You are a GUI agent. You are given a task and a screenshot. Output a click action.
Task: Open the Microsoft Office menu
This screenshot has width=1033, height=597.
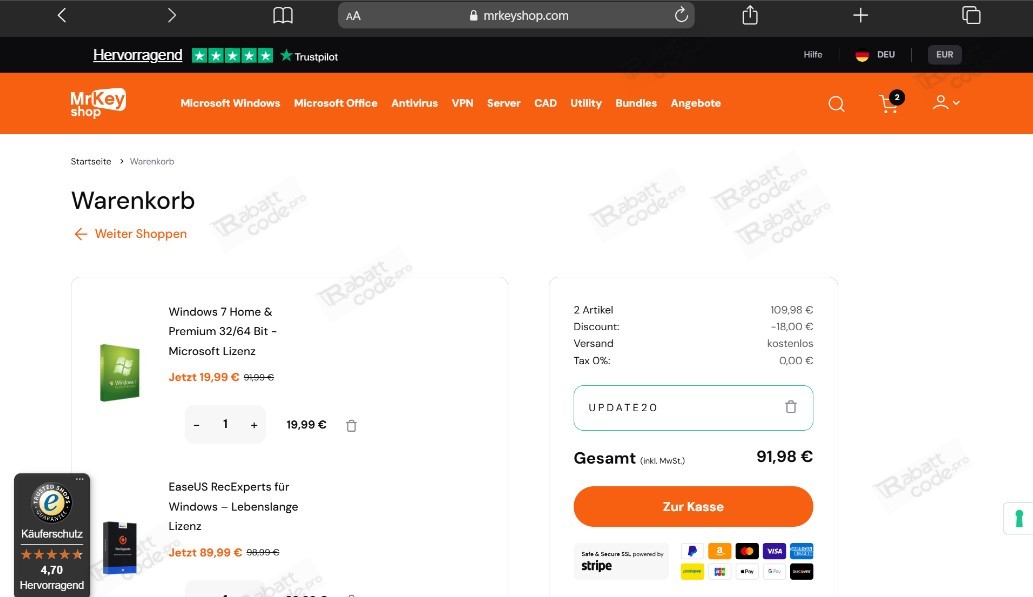(x=335, y=103)
